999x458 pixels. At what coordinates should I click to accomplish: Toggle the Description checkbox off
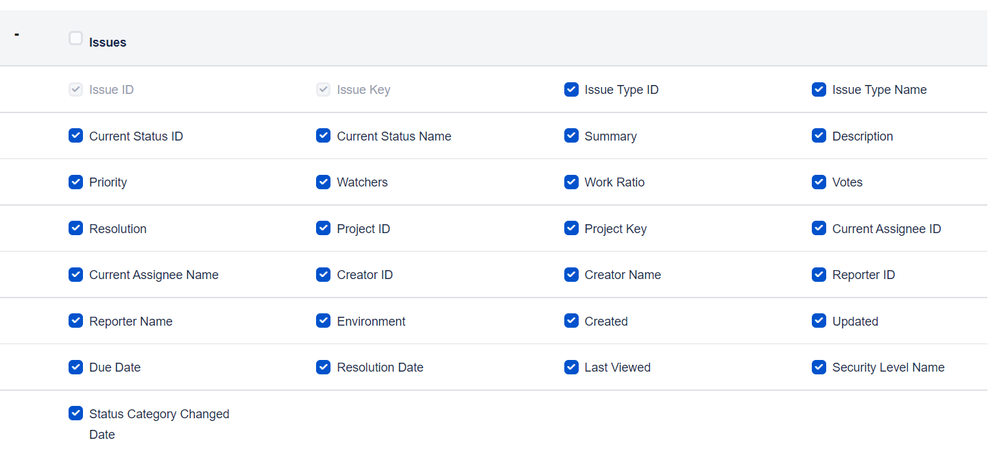[819, 136]
